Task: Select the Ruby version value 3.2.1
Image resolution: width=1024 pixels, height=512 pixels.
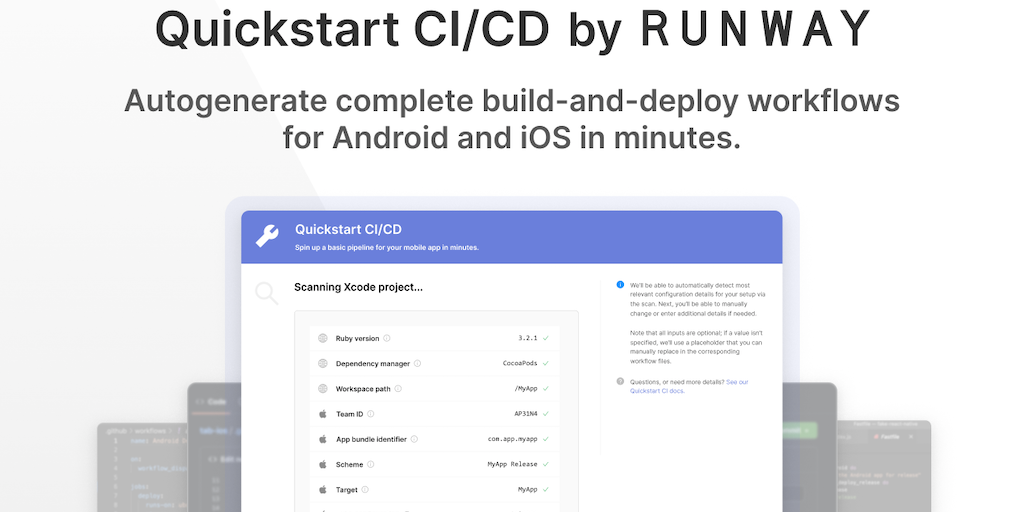Action: pos(528,338)
